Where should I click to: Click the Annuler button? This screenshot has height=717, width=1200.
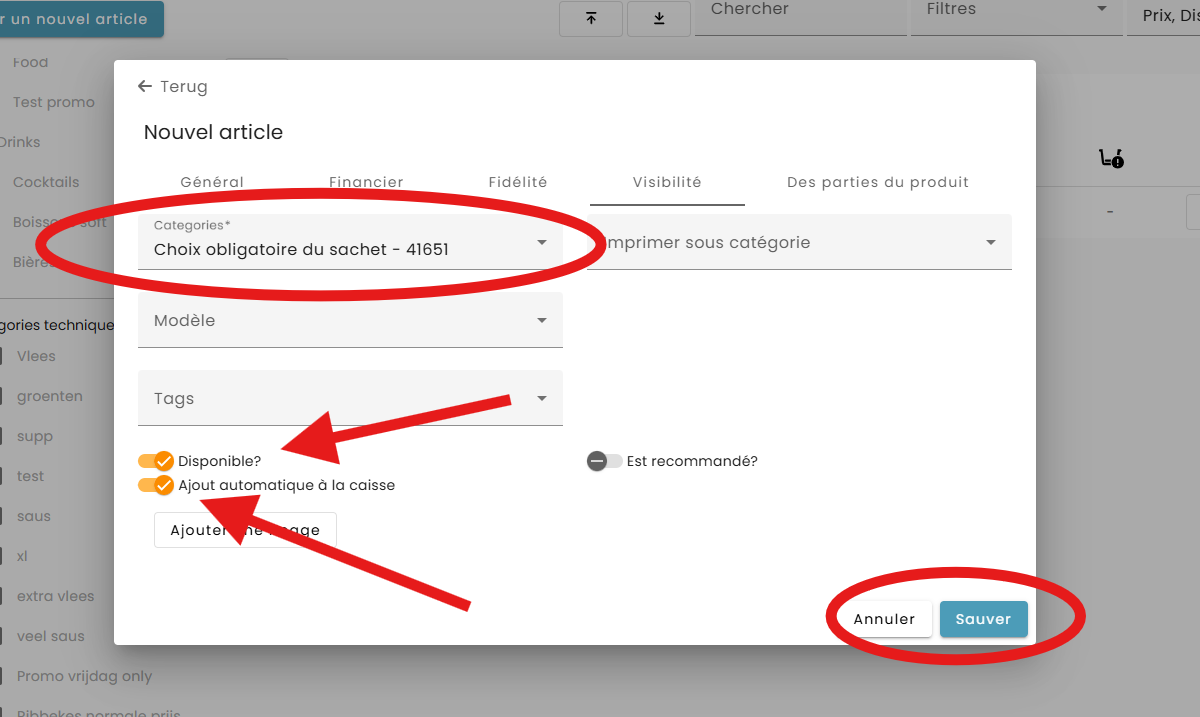884,619
